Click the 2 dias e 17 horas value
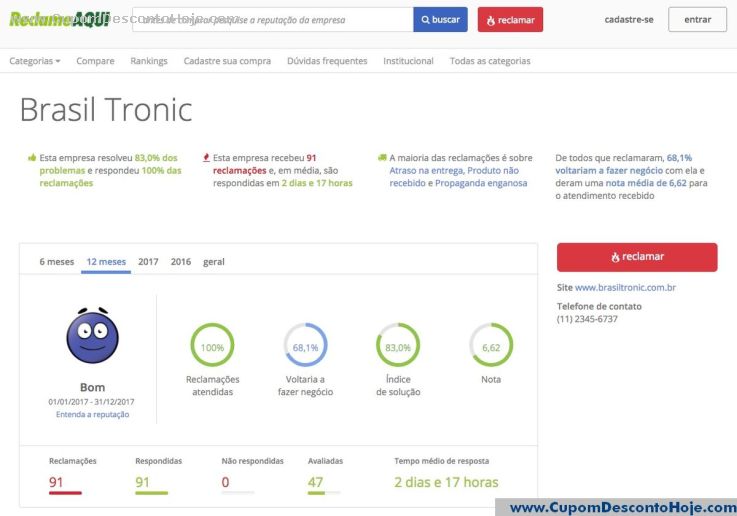 tap(446, 482)
